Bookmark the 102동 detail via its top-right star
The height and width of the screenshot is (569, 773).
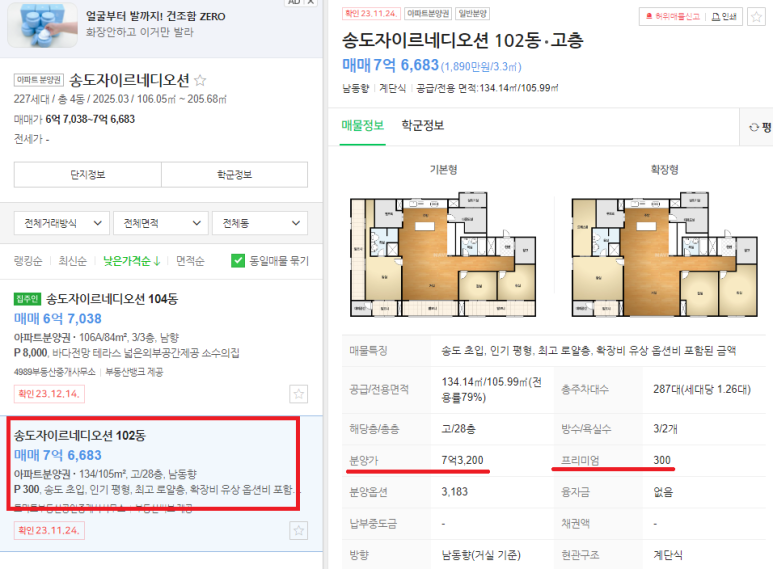tap(756, 17)
